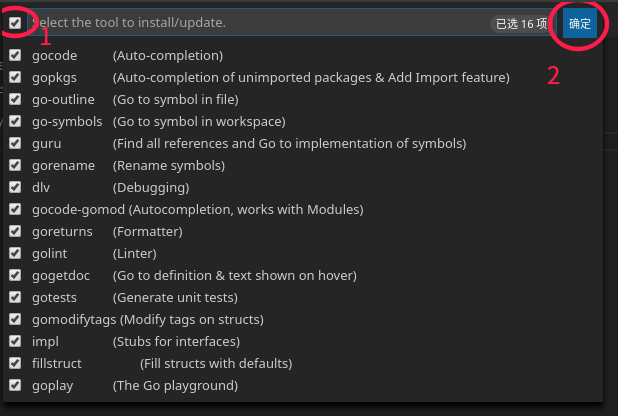Uncheck the fillstruct checkbox

point(15,363)
